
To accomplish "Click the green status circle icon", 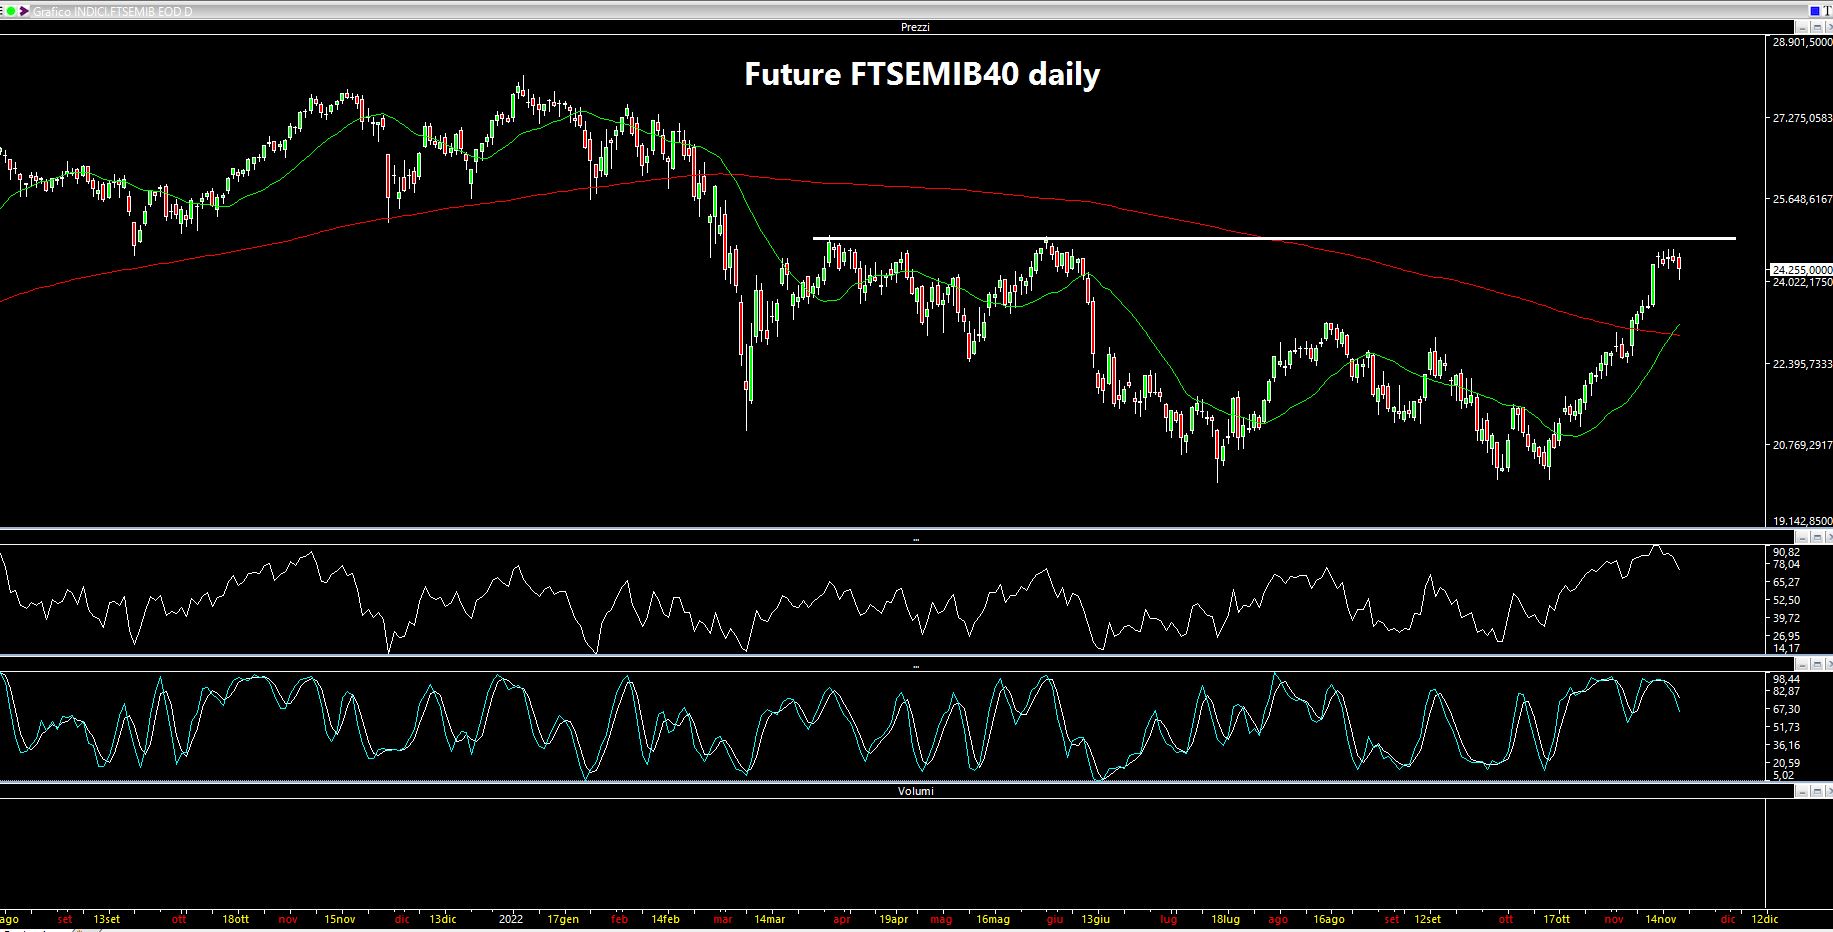I will pyautogui.click(x=11, y=11).
